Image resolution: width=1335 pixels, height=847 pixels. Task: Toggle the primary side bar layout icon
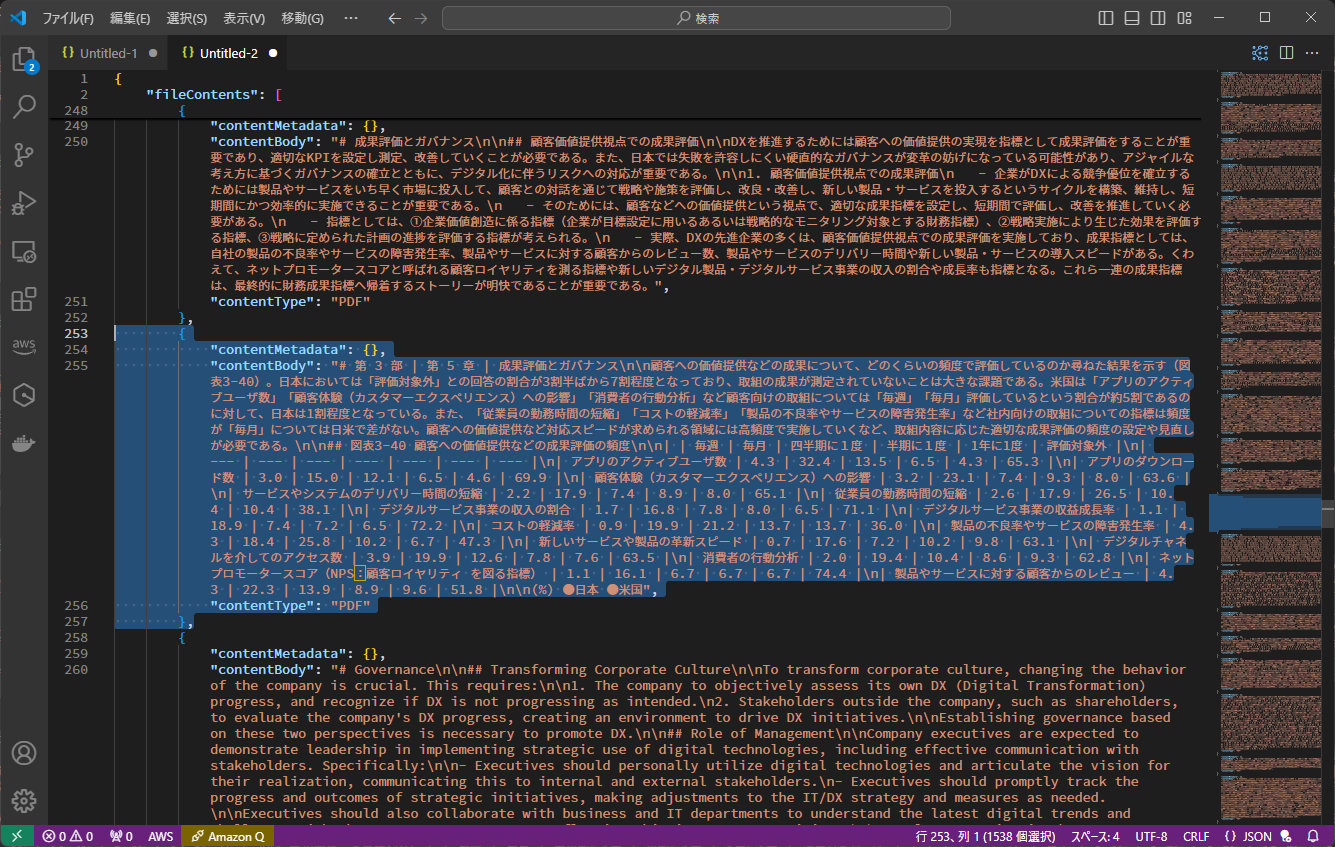click(x=1106, y=18)
